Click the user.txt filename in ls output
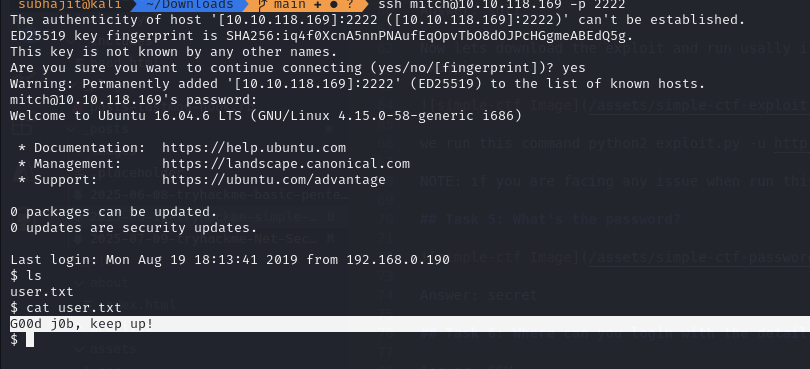The image size is (810, 369). coord(42,292)
